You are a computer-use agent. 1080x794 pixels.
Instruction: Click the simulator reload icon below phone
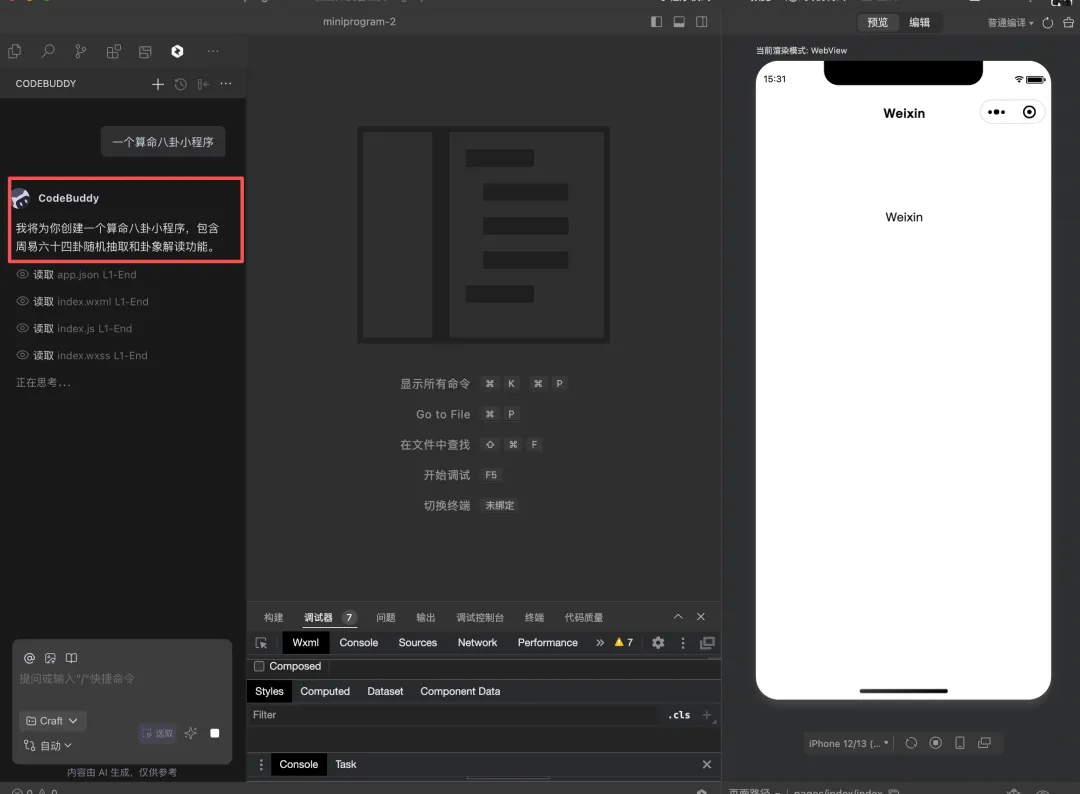(x=911, y=743)
